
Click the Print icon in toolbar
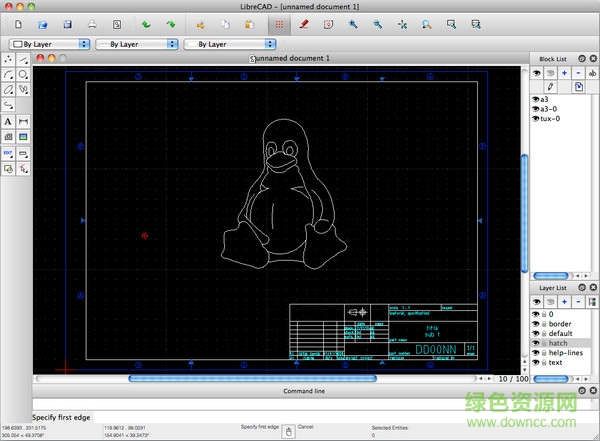(x=92, y=23)
